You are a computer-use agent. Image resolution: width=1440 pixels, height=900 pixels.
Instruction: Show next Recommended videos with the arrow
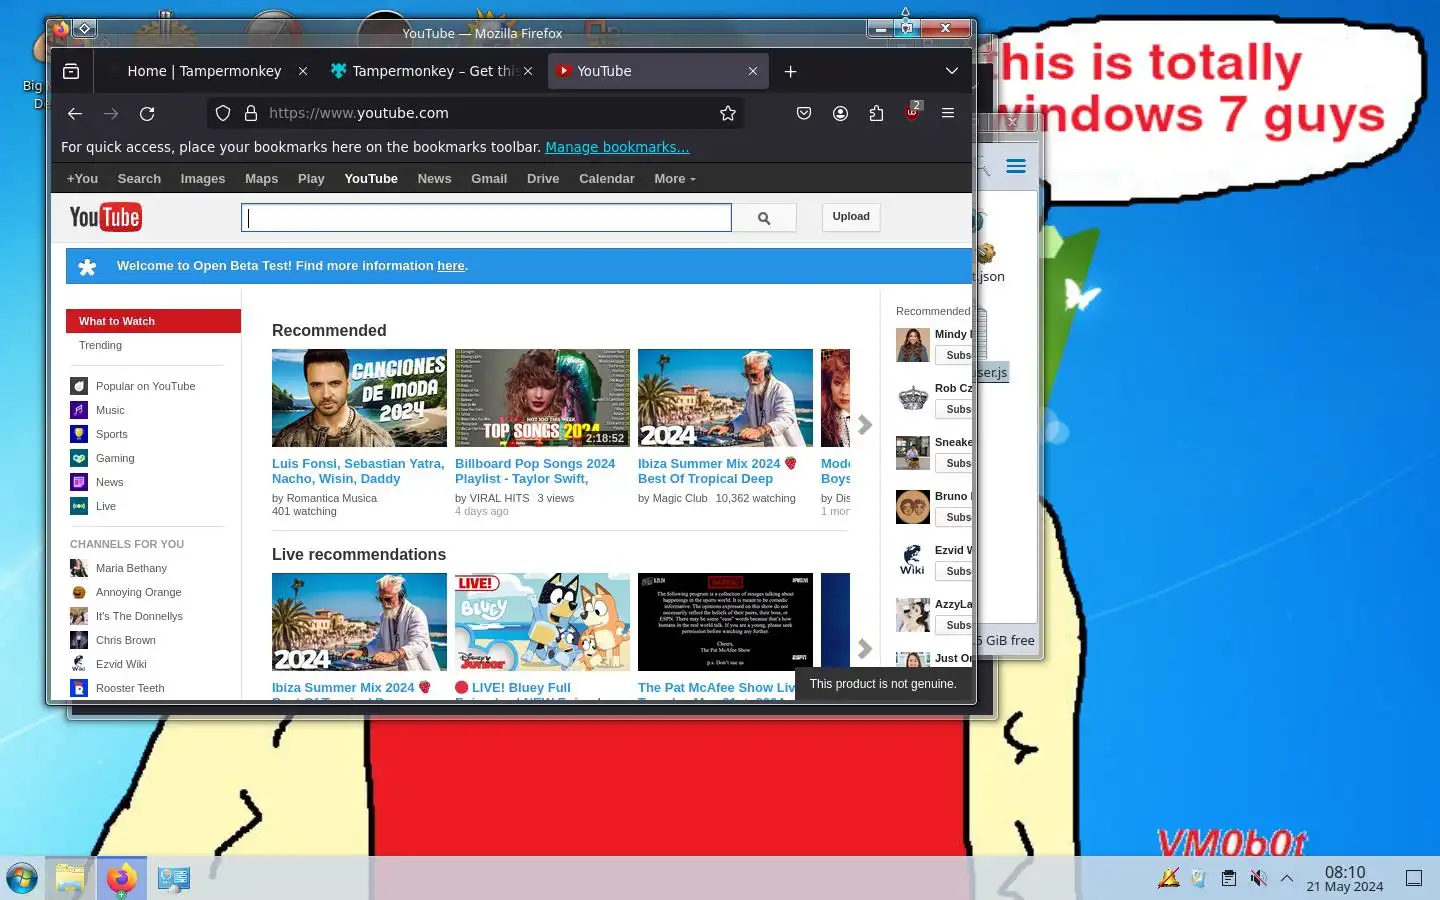tap(864, 425)
